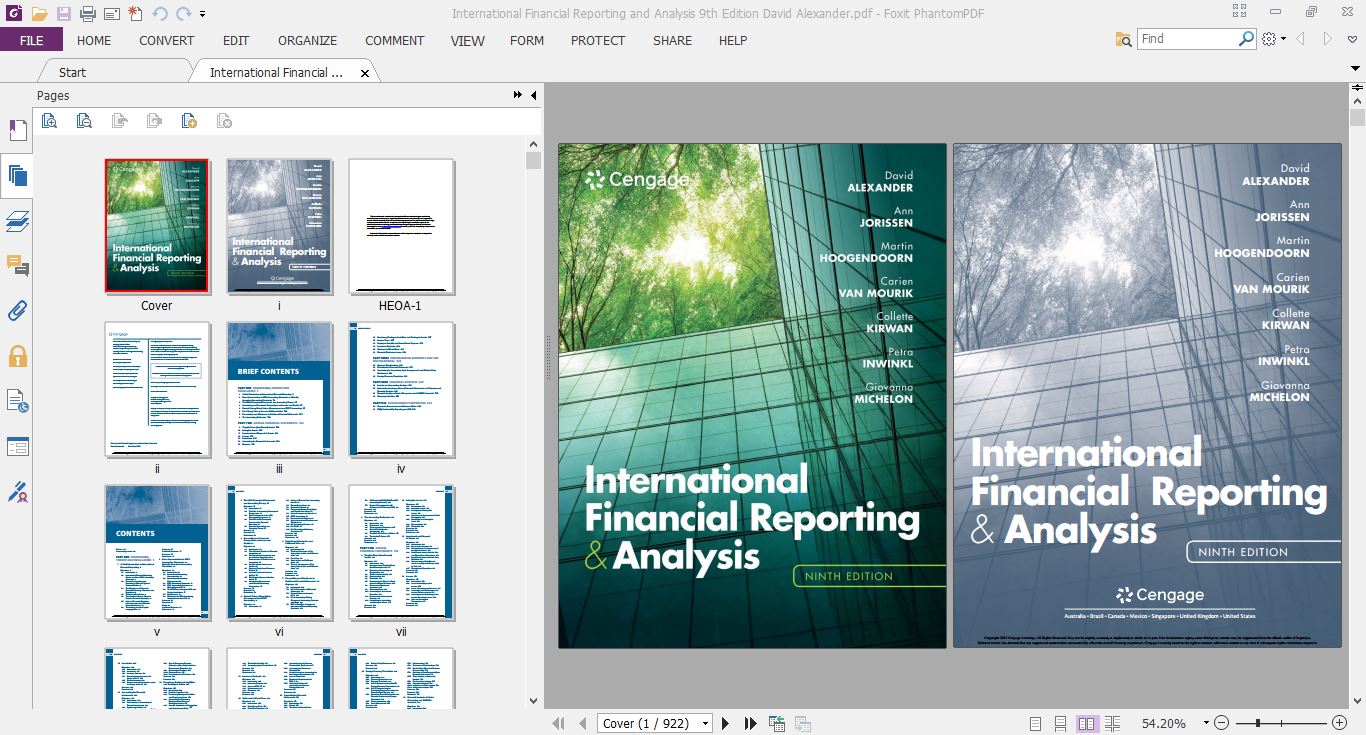Viewport: 1366px width, 735px height.
Task: Open the Attachments paperclip panel
Action: [17, 311]
